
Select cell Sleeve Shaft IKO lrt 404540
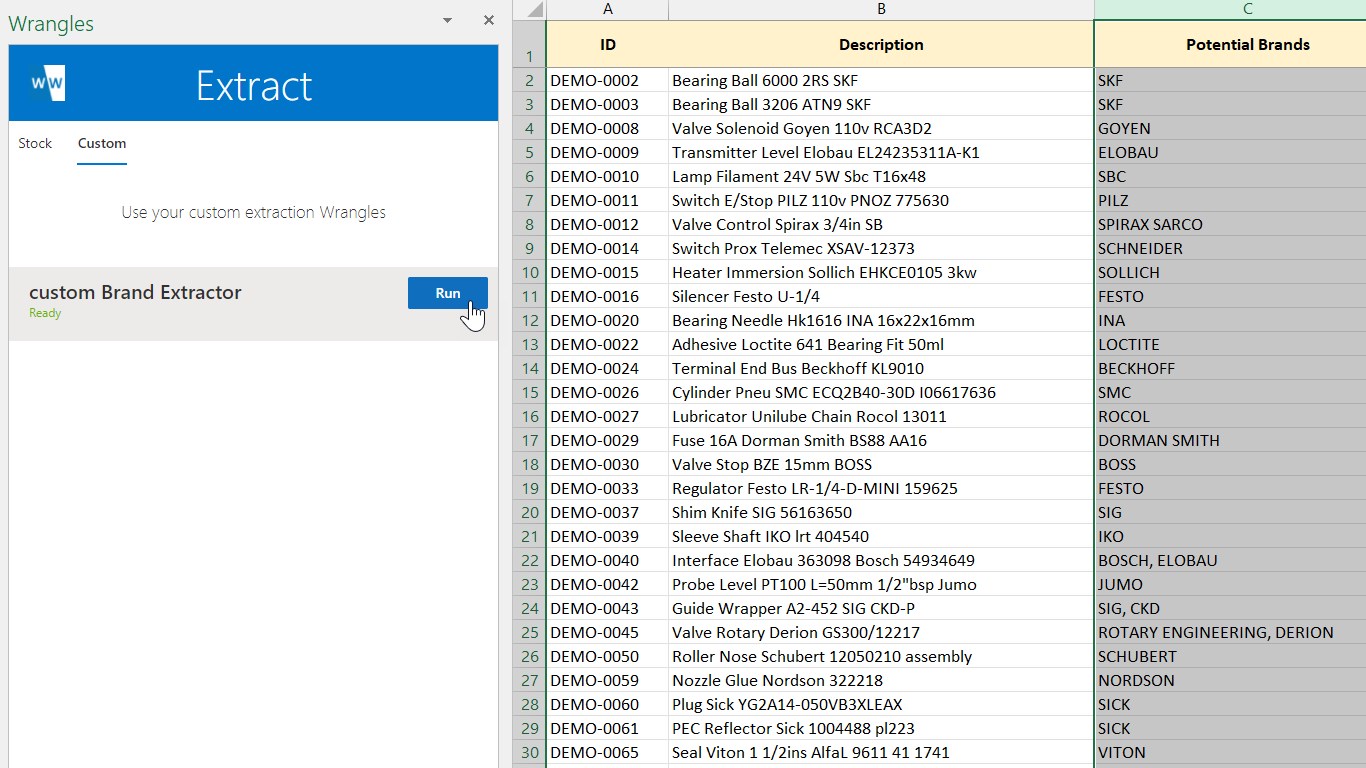point(881,536)
